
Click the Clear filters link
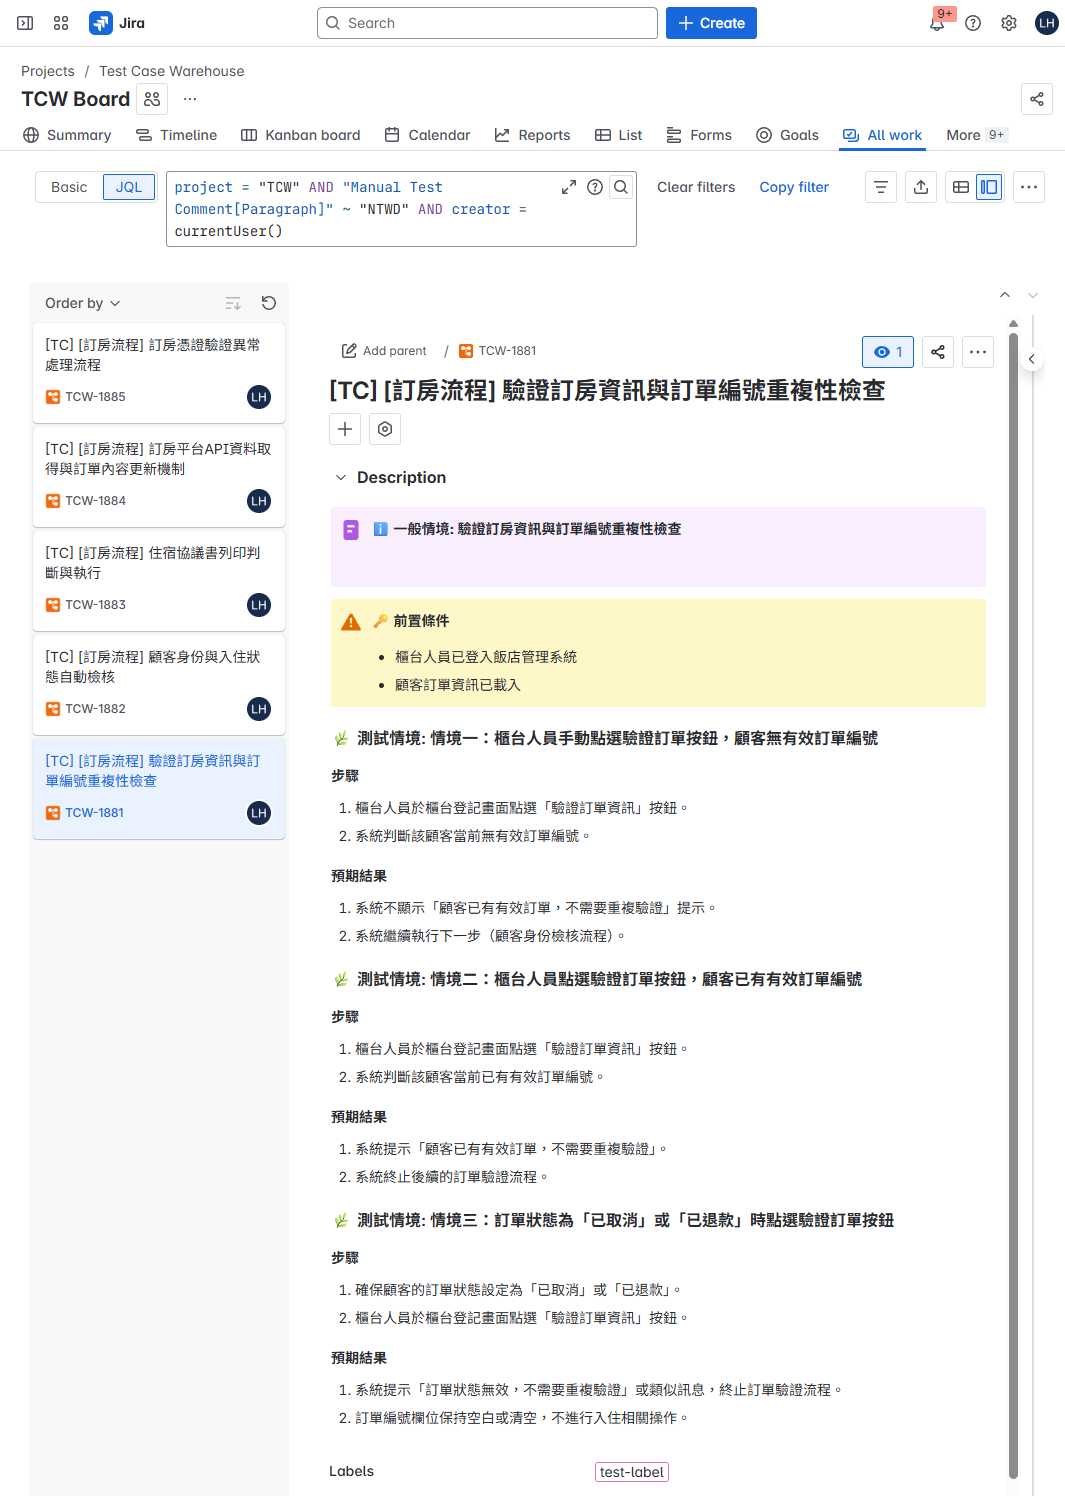pos(696,187)
